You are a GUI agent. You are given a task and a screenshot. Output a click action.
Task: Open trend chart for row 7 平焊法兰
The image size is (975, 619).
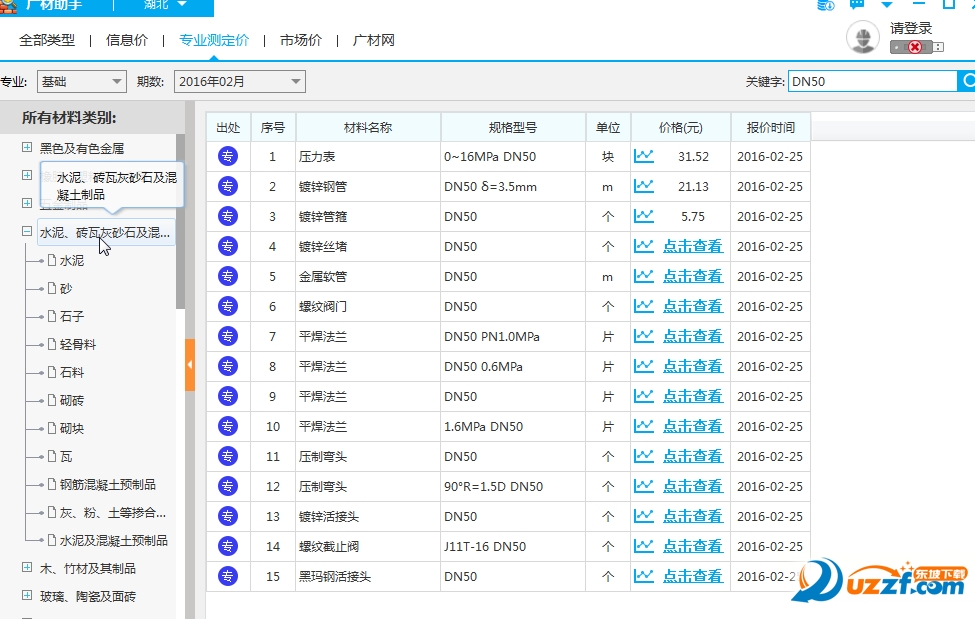click(x=644, y=336)
